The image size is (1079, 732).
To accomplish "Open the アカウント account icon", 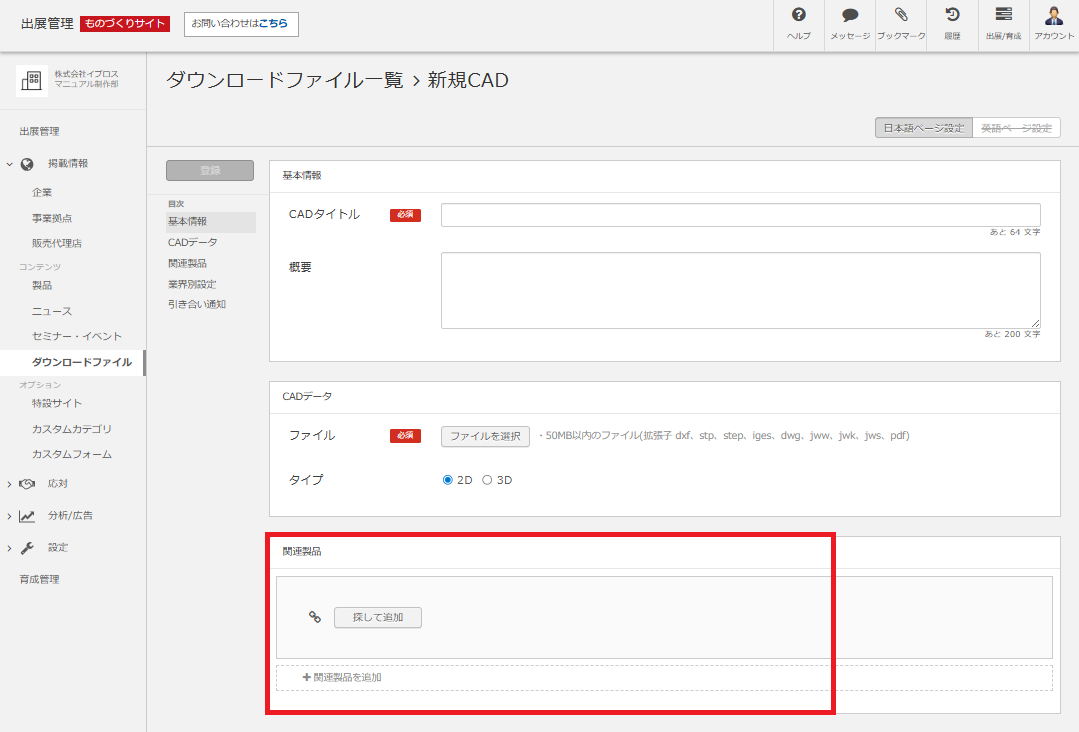I will (x=1053, y=25).
